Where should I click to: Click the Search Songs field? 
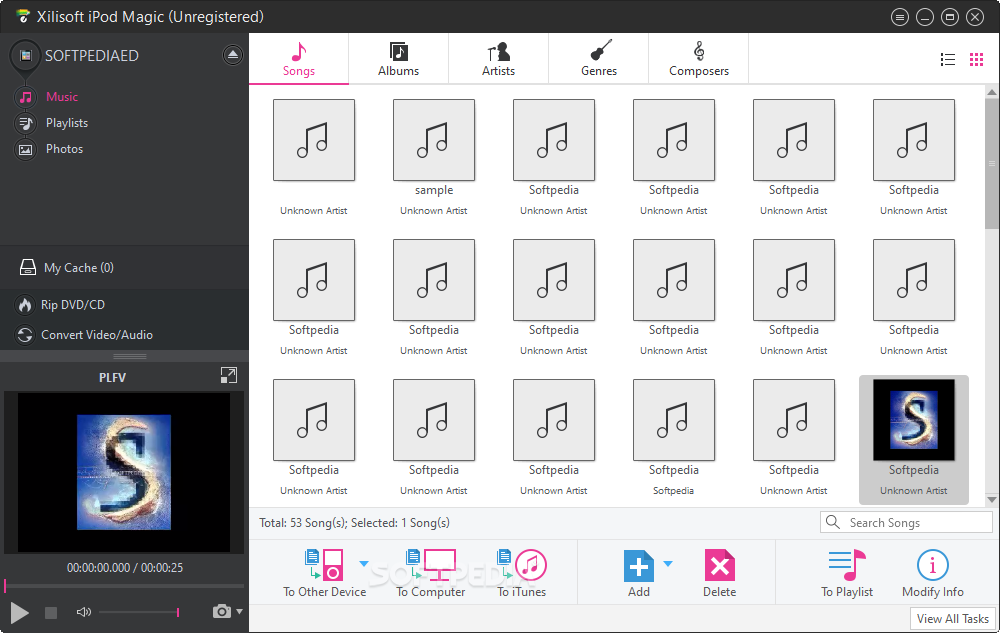[906, 523]
